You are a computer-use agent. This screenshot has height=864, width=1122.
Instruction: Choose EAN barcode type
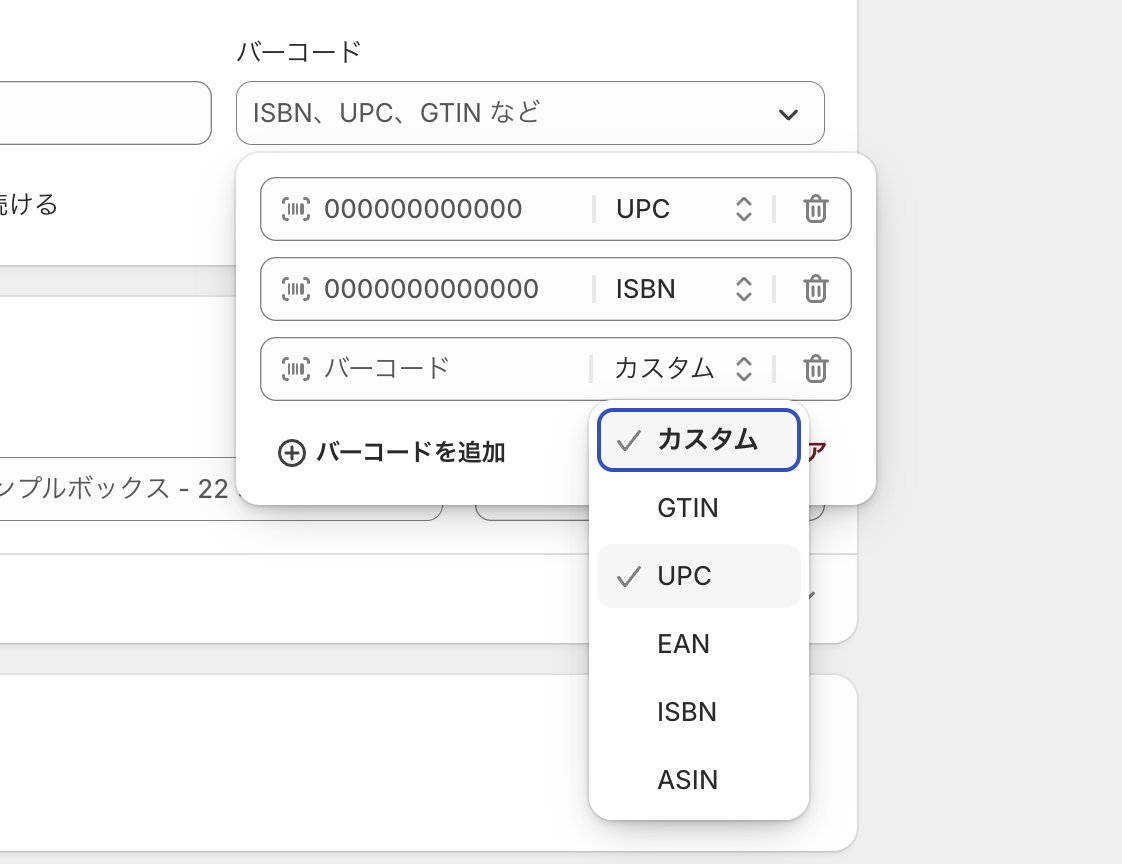[698, 644]
